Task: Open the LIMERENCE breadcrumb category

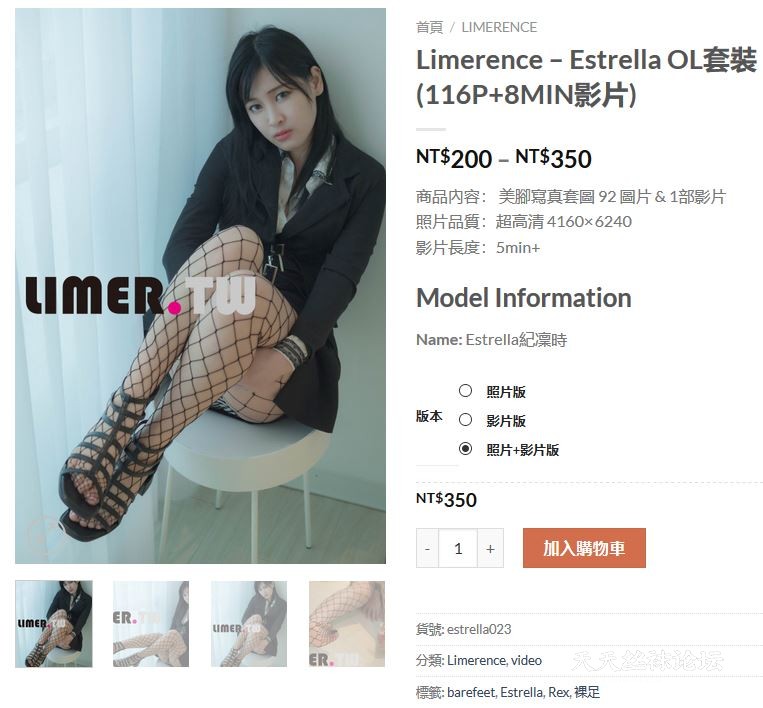Action: [x=499, y=27]
